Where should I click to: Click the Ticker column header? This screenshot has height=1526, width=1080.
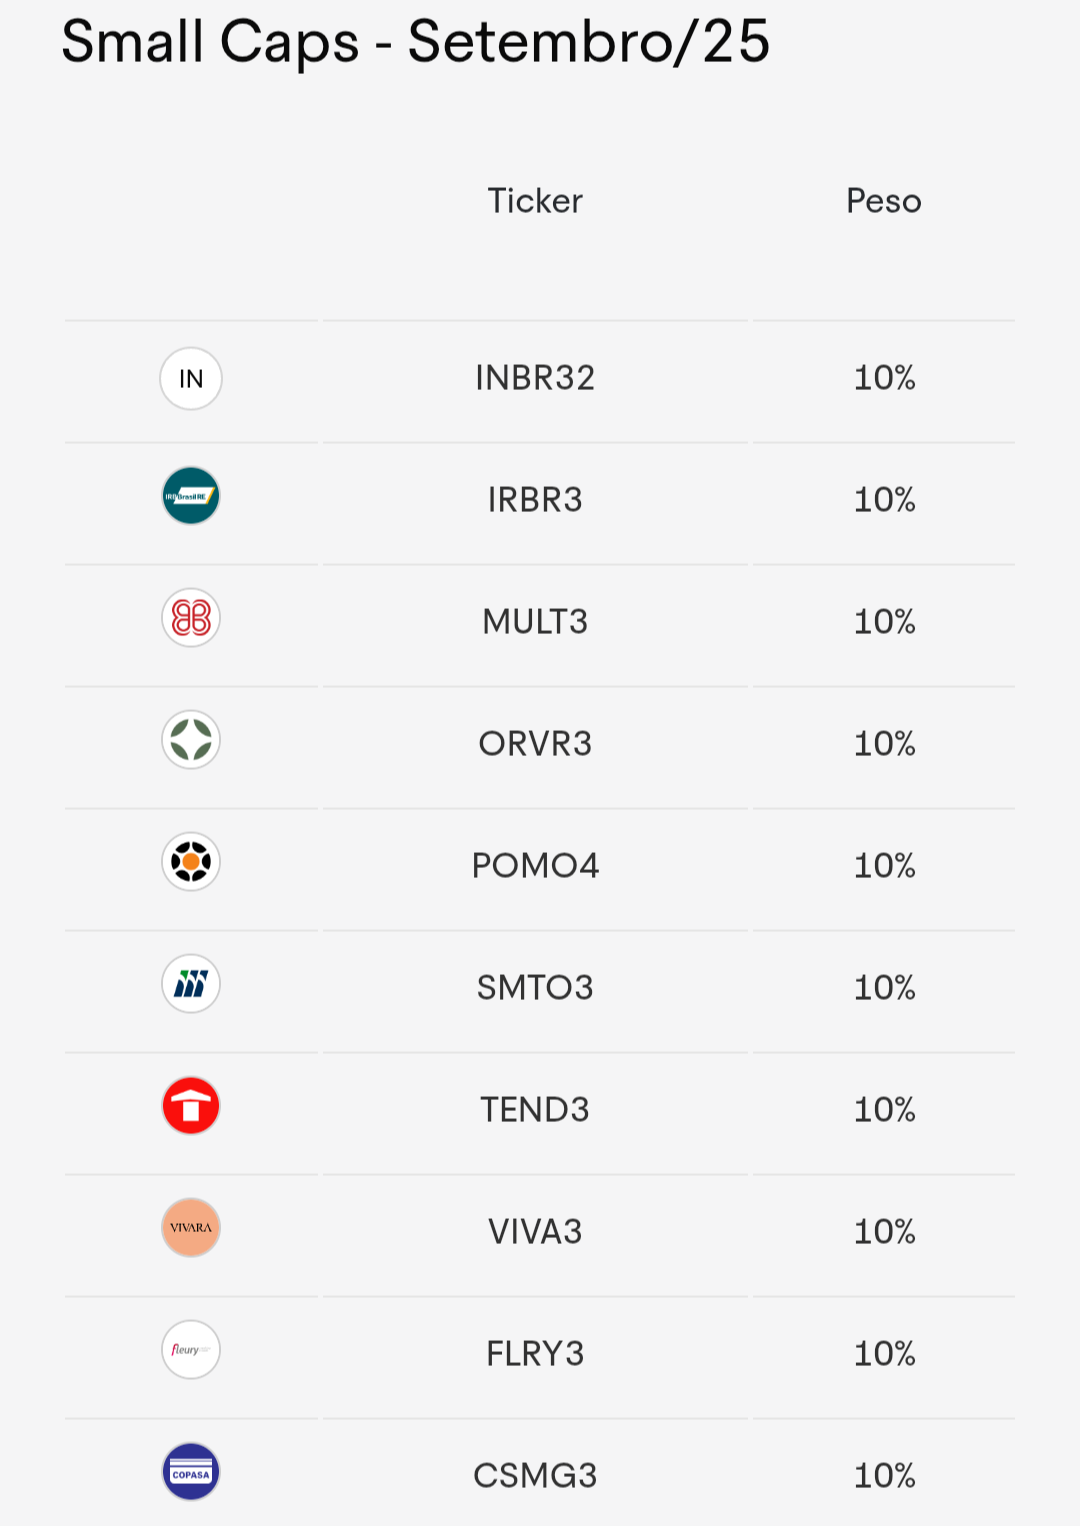point(535,201)
